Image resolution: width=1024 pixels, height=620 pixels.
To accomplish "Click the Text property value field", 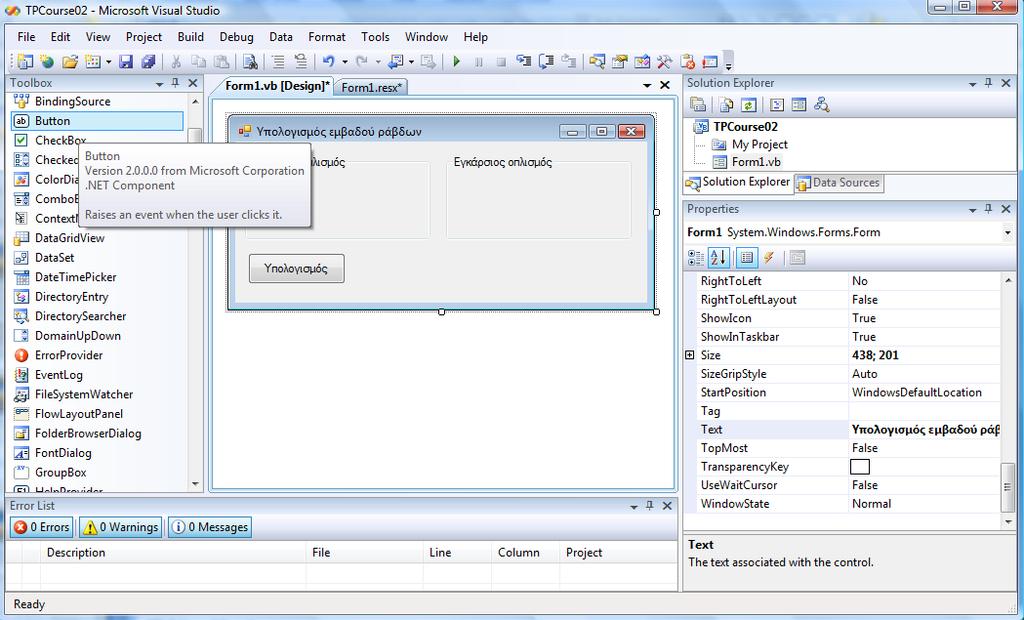I will pos(924,429).
